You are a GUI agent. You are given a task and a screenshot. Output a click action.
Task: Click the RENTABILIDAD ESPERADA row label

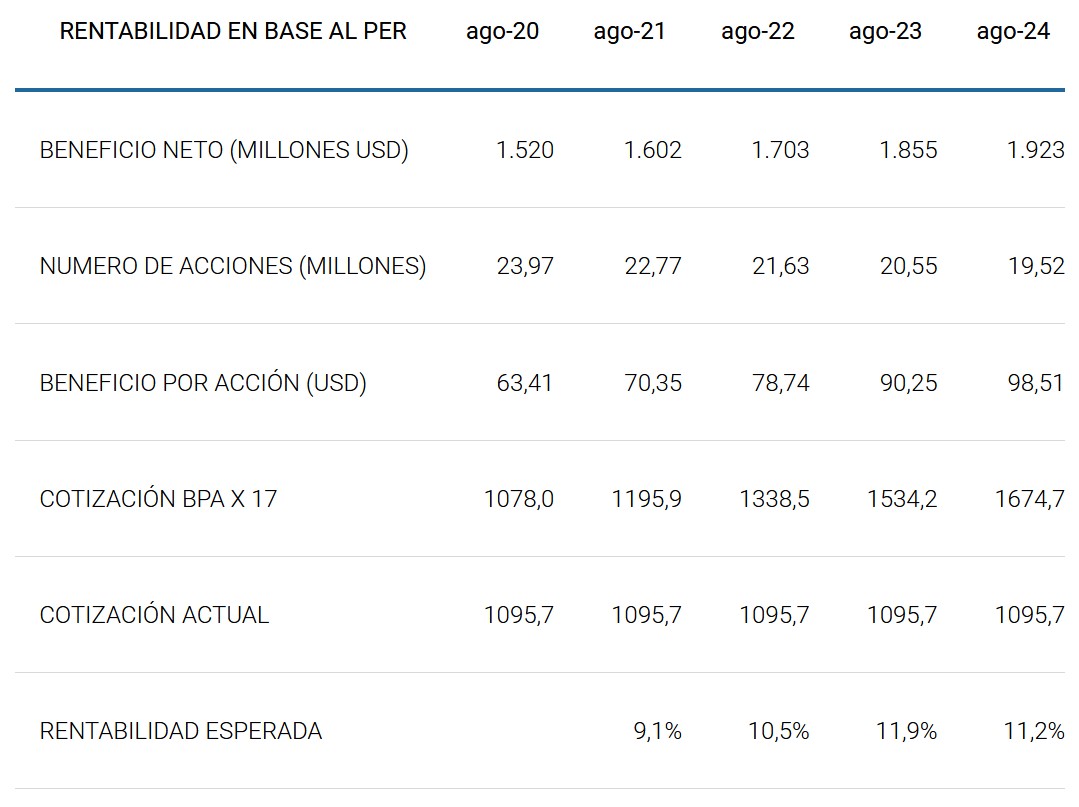click(x=181, y=732)
